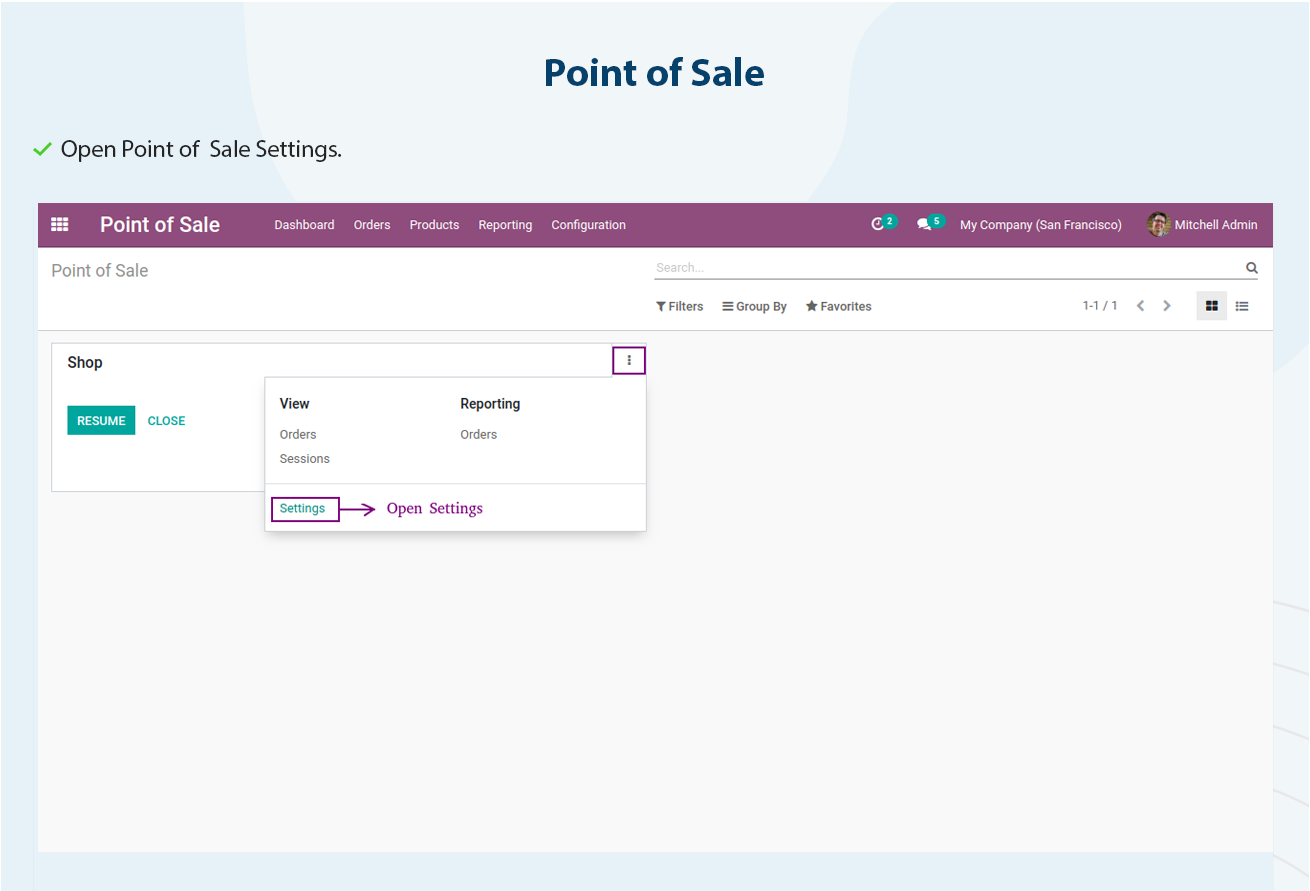1310x891 pixels.
Task: Open the messages chat bubble icon
Action: coord(924,225)
